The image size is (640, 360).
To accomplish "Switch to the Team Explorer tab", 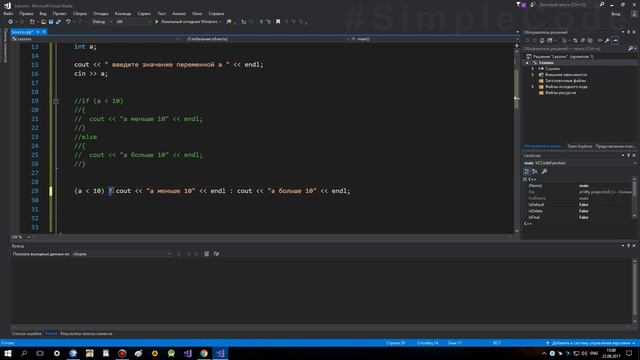I will 580,146.
